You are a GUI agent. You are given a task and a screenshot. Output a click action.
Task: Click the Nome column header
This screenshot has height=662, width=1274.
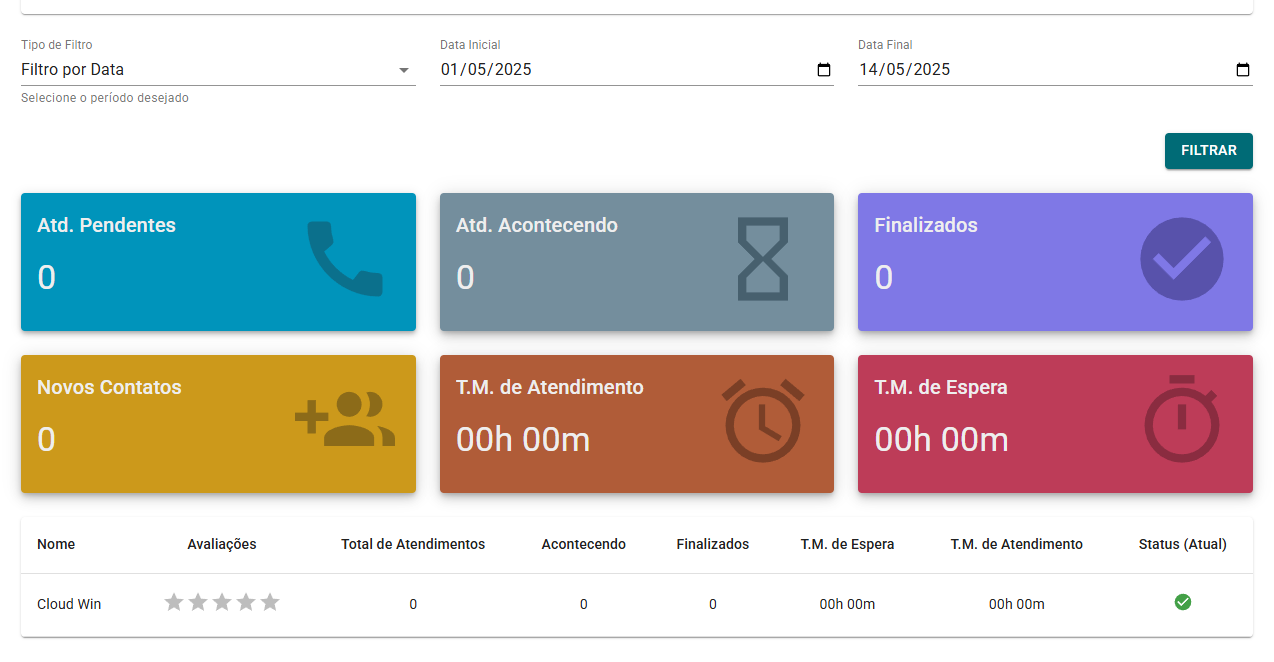[56, 544]
